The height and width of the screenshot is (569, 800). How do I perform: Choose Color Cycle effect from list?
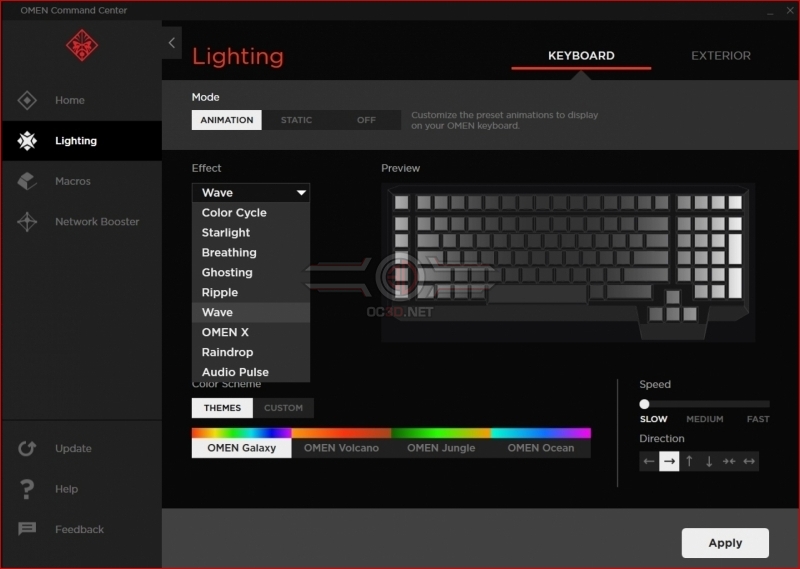(251, 212)
